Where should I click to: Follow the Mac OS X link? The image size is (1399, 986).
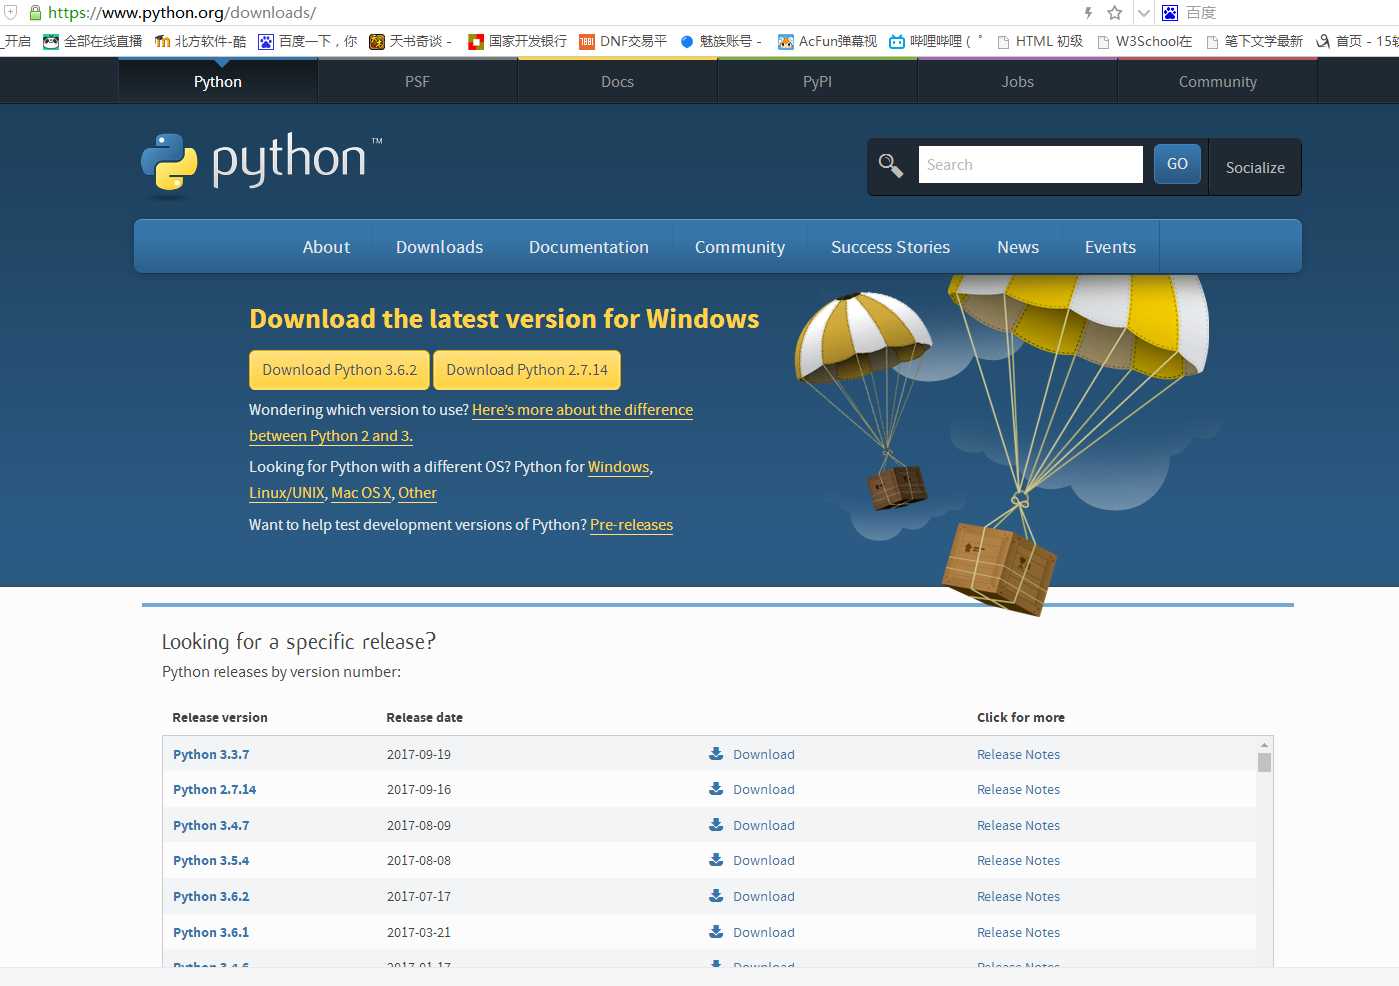[x=361, y=493]
